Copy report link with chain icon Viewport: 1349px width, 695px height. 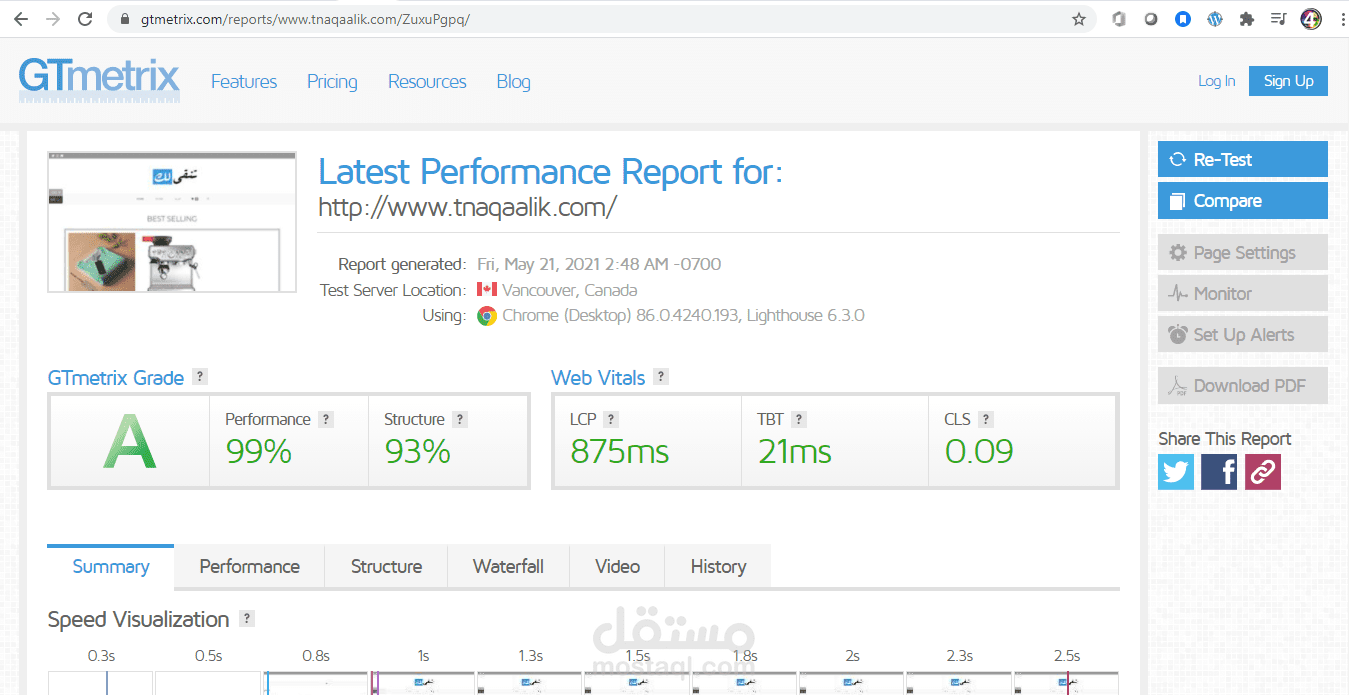pyautogui.click(x=1263, y=472)
